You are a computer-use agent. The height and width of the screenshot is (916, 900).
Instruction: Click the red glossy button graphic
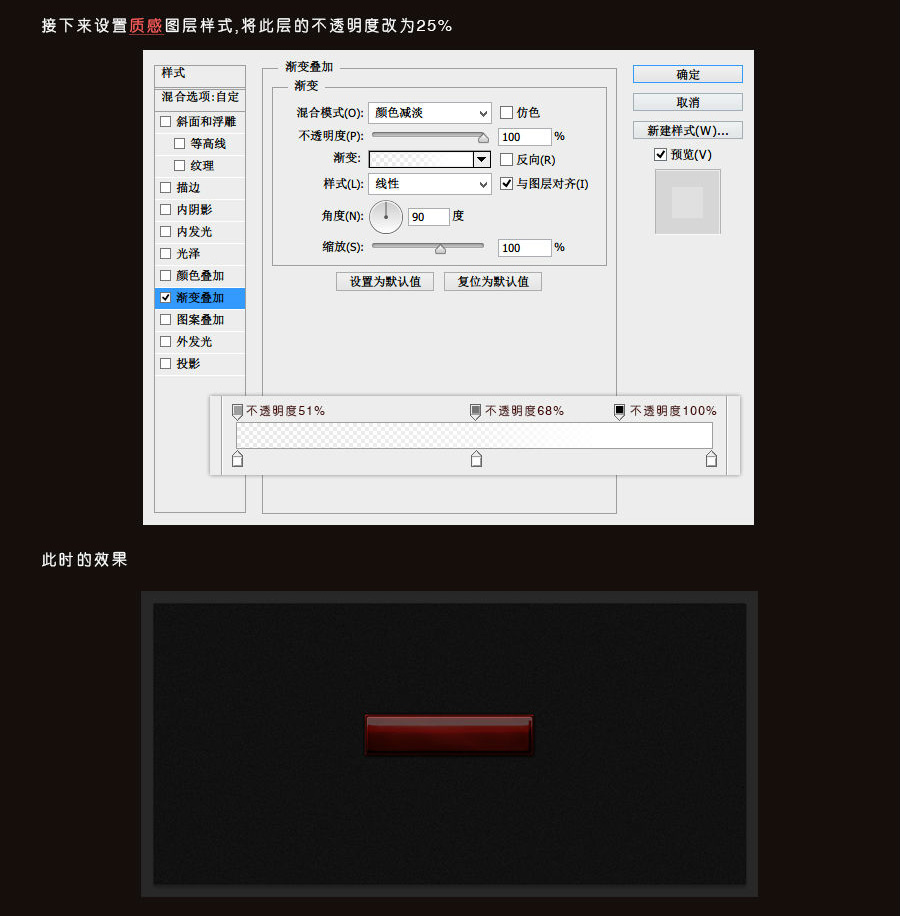449,735
